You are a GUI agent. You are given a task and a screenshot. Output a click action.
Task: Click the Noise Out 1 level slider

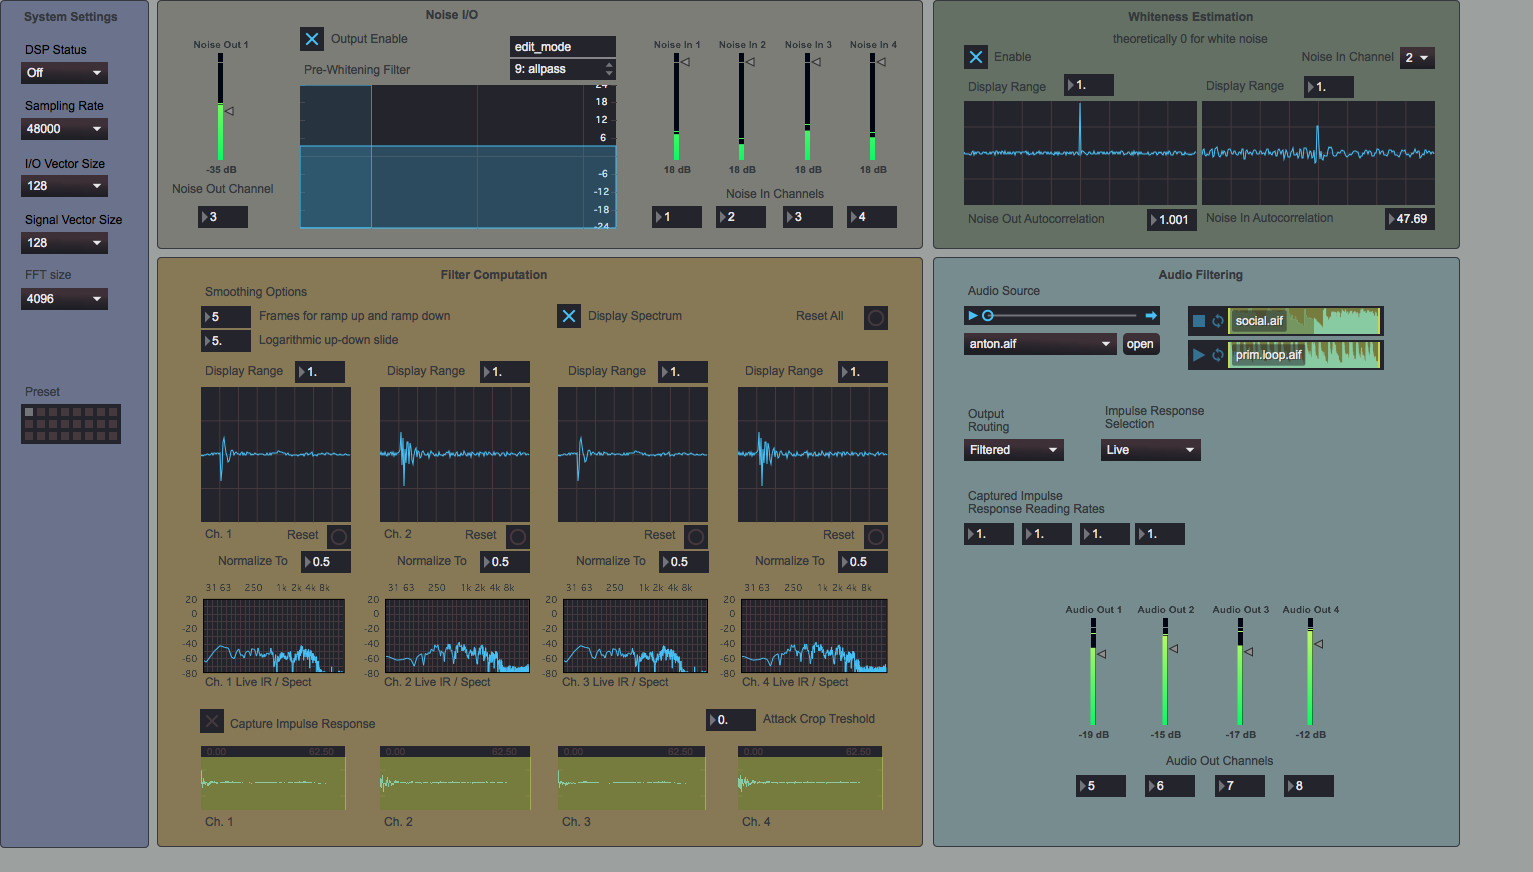pos(223,107)
